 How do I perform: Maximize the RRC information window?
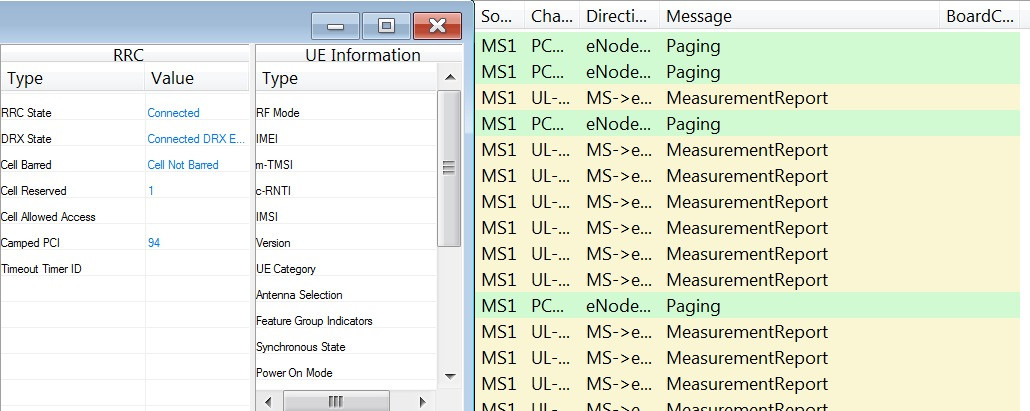tap(386, 26)
